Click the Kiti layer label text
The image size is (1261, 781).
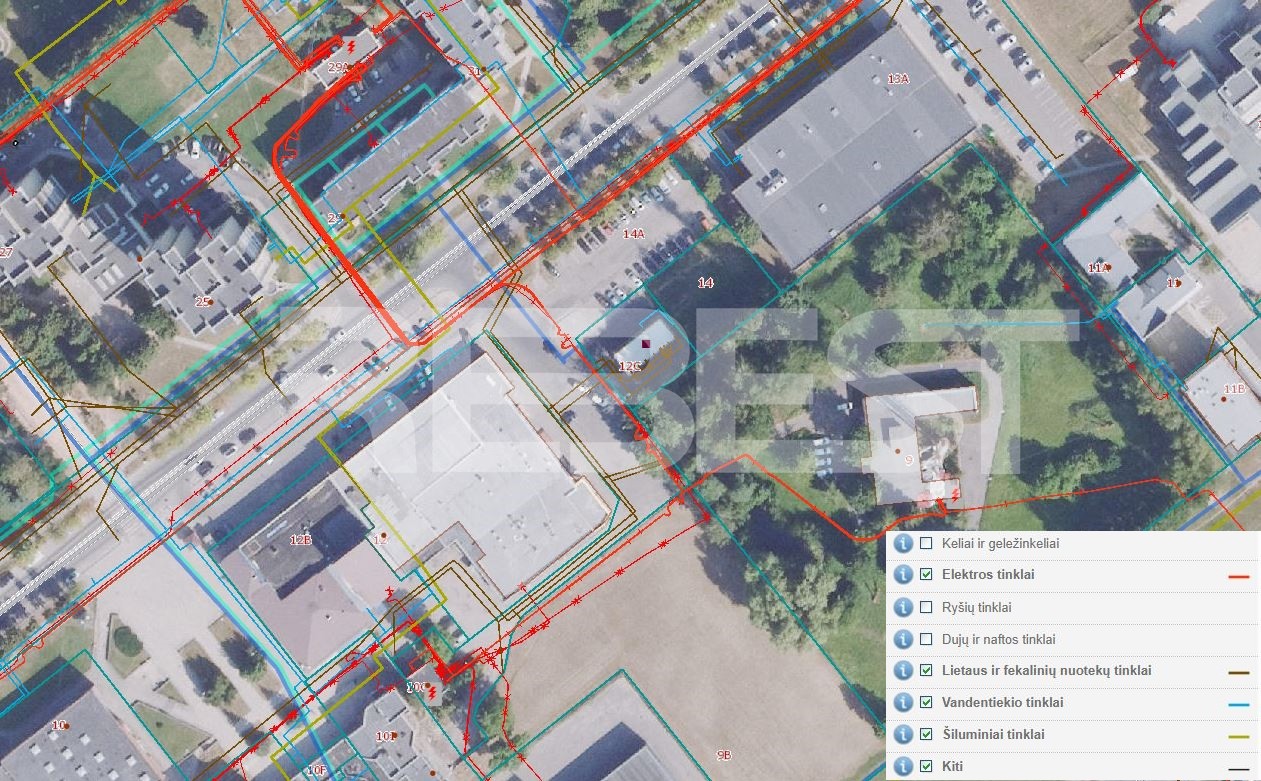pos(952,766)
